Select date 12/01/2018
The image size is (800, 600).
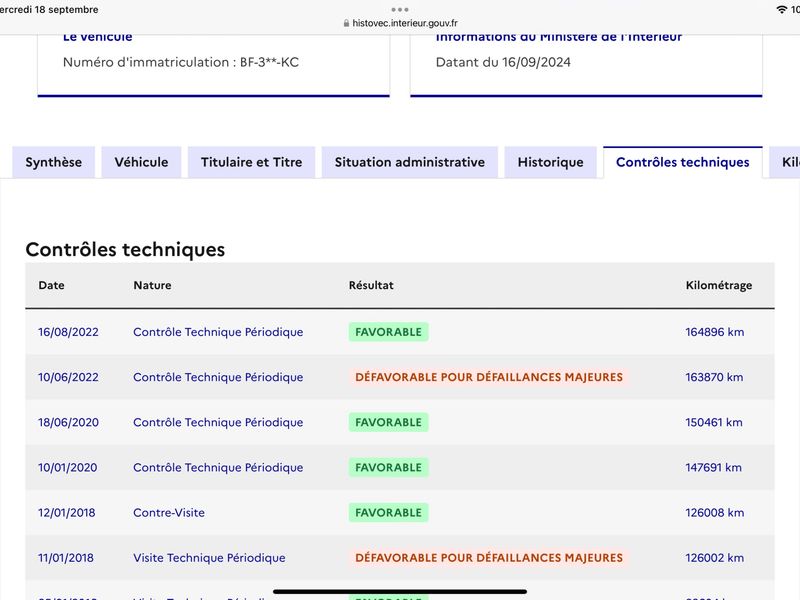(66, 513)
